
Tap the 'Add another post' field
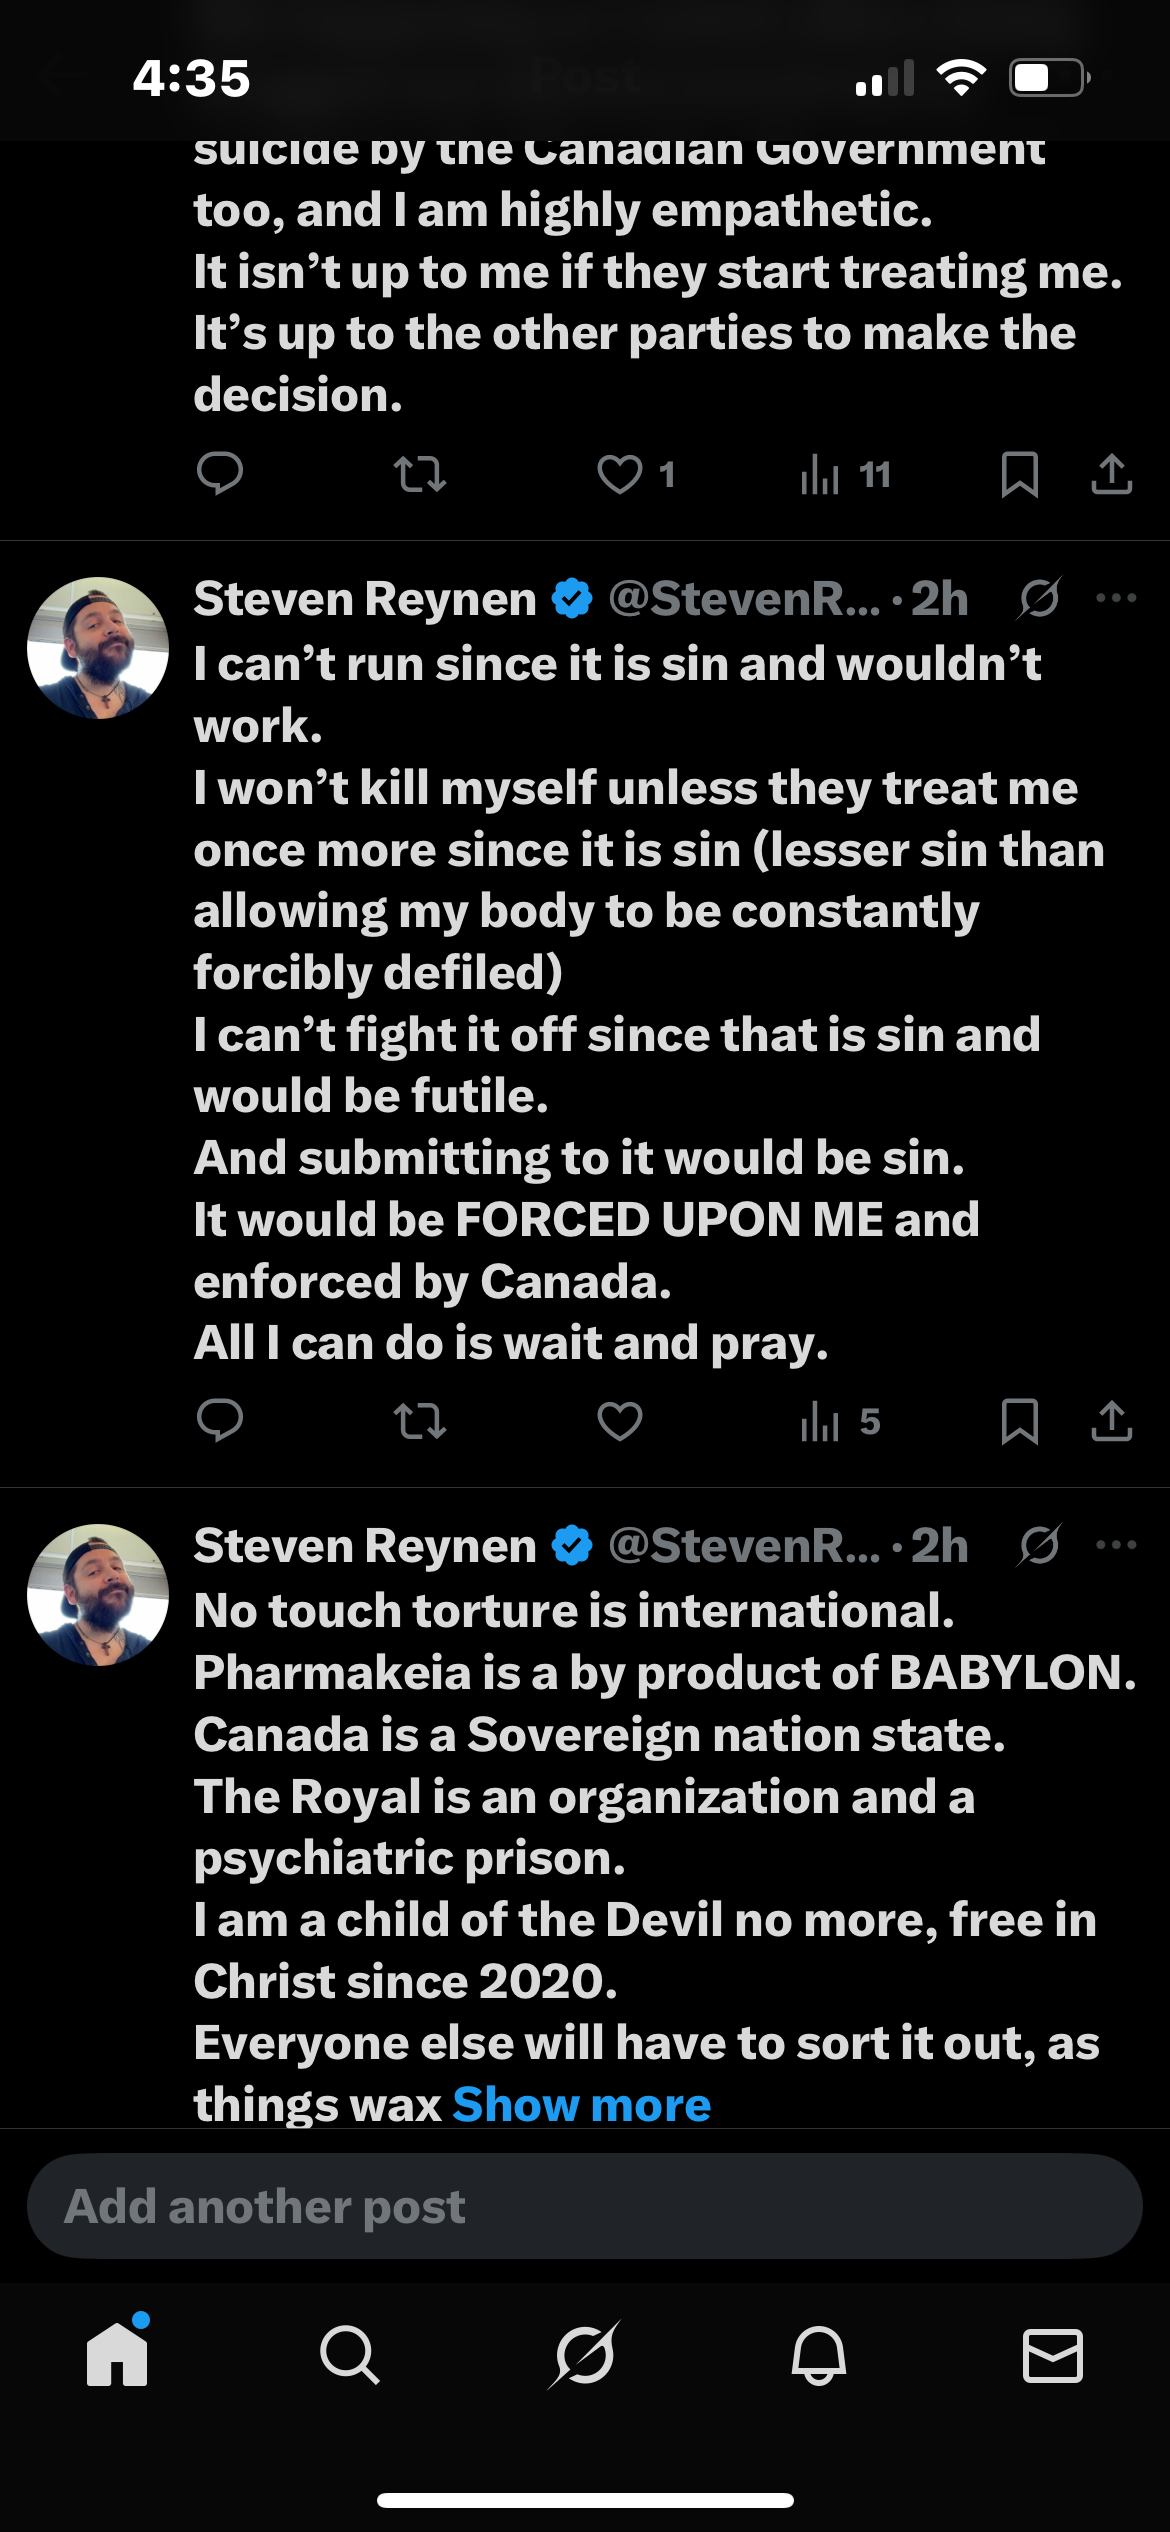pos(585,2207)
